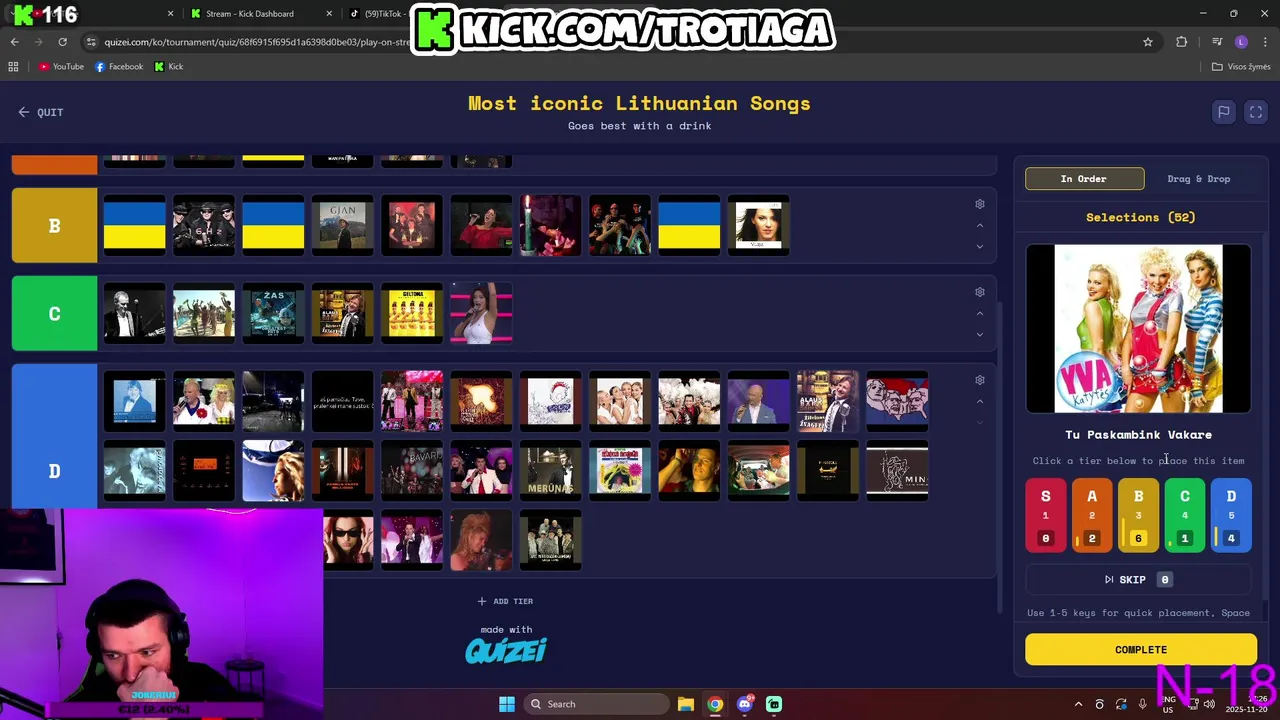Open File Explorer from taskbar
This screenshot has height=720, width=1280.
click(686, 704)
